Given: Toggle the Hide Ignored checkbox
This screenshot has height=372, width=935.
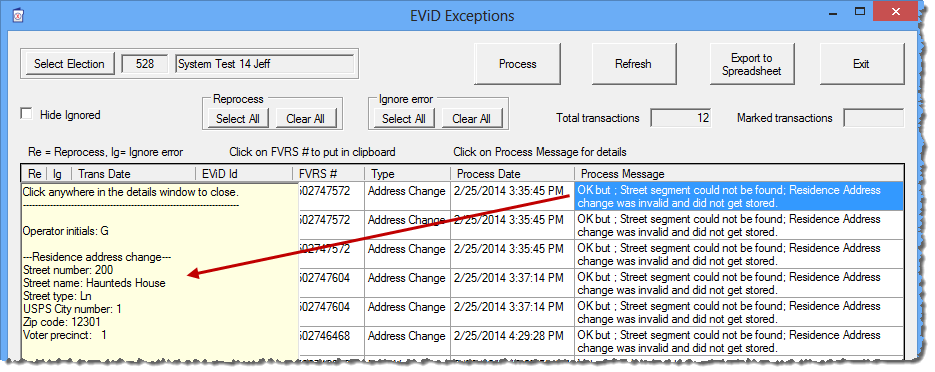Looking at the screenshot, I should click(26, 114).
